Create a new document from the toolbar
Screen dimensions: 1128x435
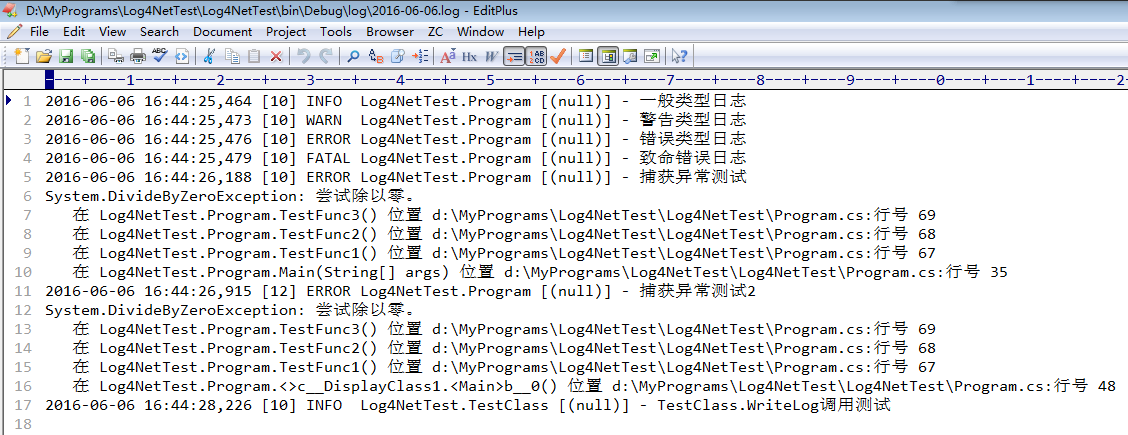22,56
